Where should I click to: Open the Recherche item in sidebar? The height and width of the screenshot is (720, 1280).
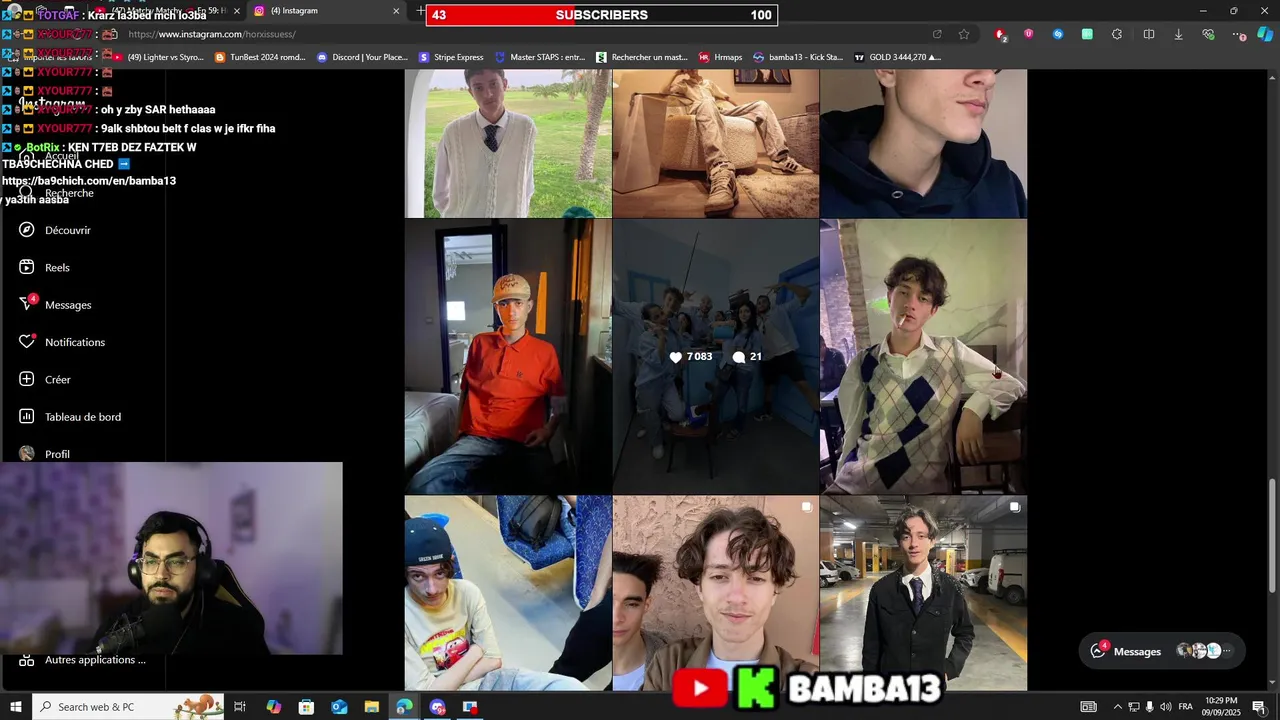(69, 193)
